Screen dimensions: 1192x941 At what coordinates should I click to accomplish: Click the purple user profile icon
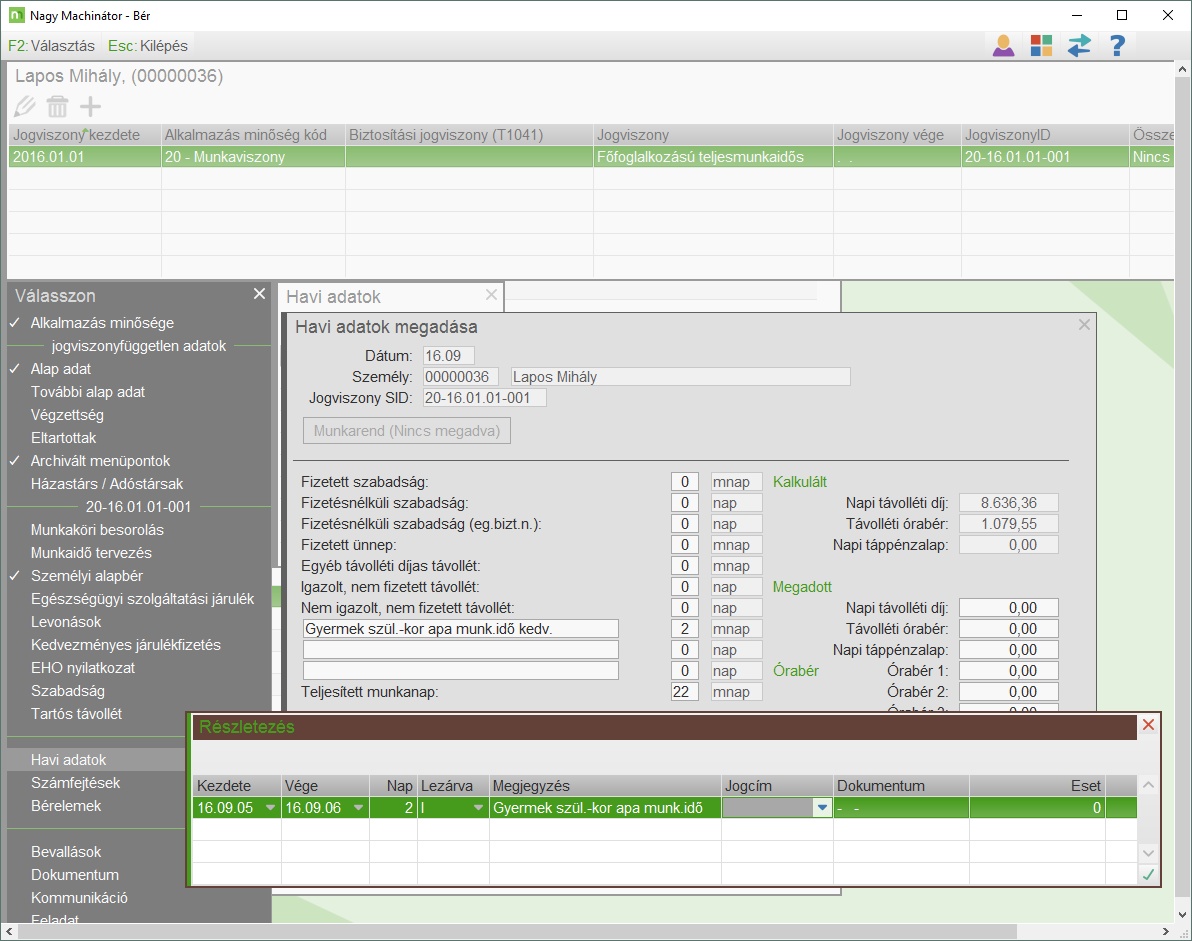1003,45
